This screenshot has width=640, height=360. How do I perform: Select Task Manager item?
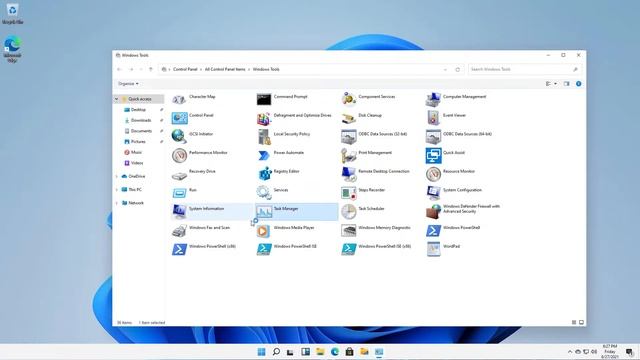297,211
